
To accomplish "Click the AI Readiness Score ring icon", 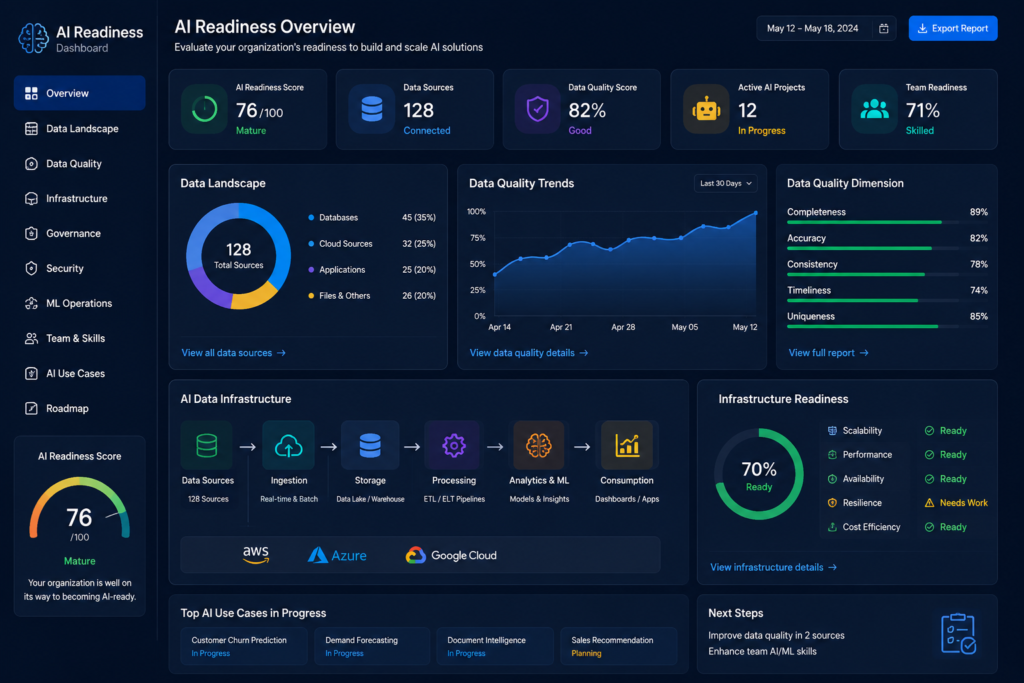I will pos(204,109).
